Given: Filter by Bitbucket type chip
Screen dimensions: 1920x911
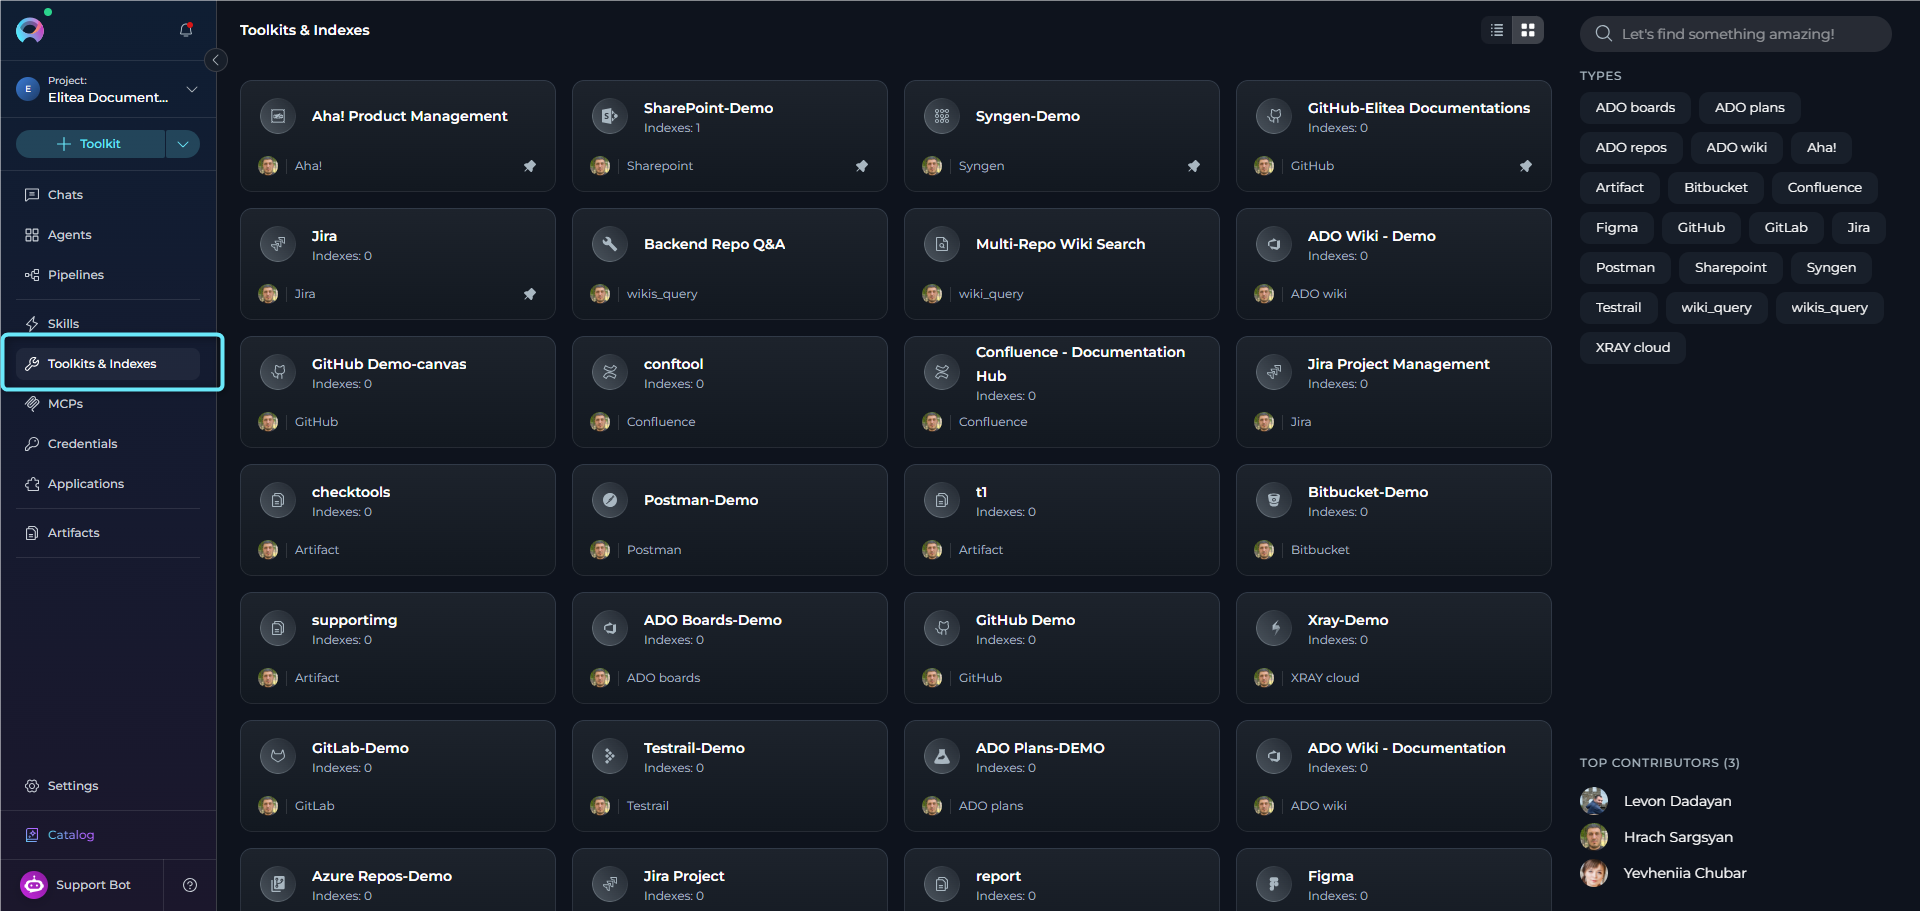Looking at the screenshot, I should (x=1715, y=188).
